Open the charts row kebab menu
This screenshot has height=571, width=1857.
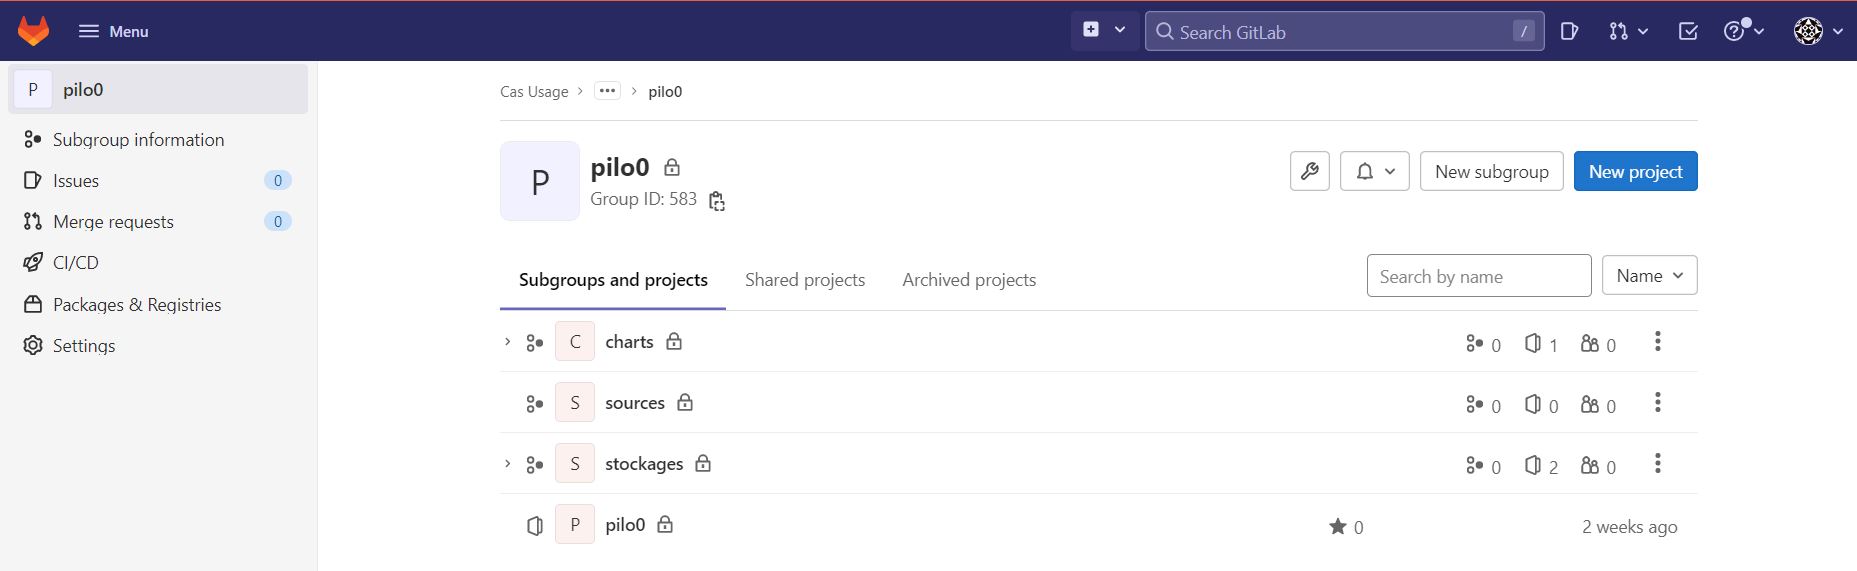tap(1658, 342)
